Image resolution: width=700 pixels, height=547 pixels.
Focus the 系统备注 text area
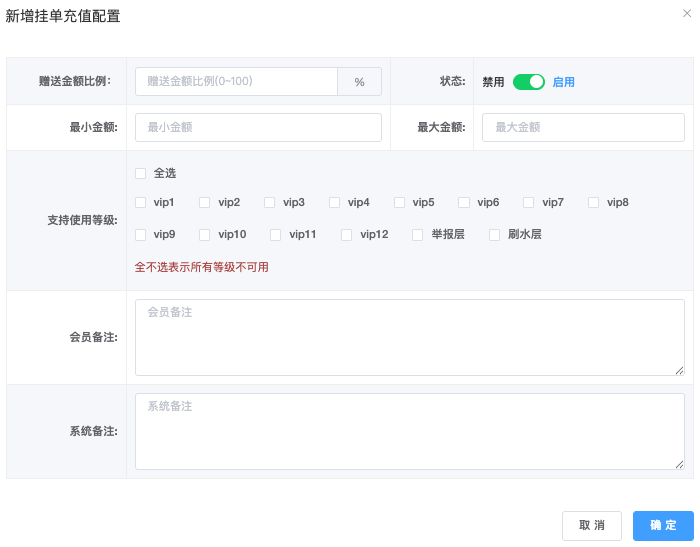point(409,431)
